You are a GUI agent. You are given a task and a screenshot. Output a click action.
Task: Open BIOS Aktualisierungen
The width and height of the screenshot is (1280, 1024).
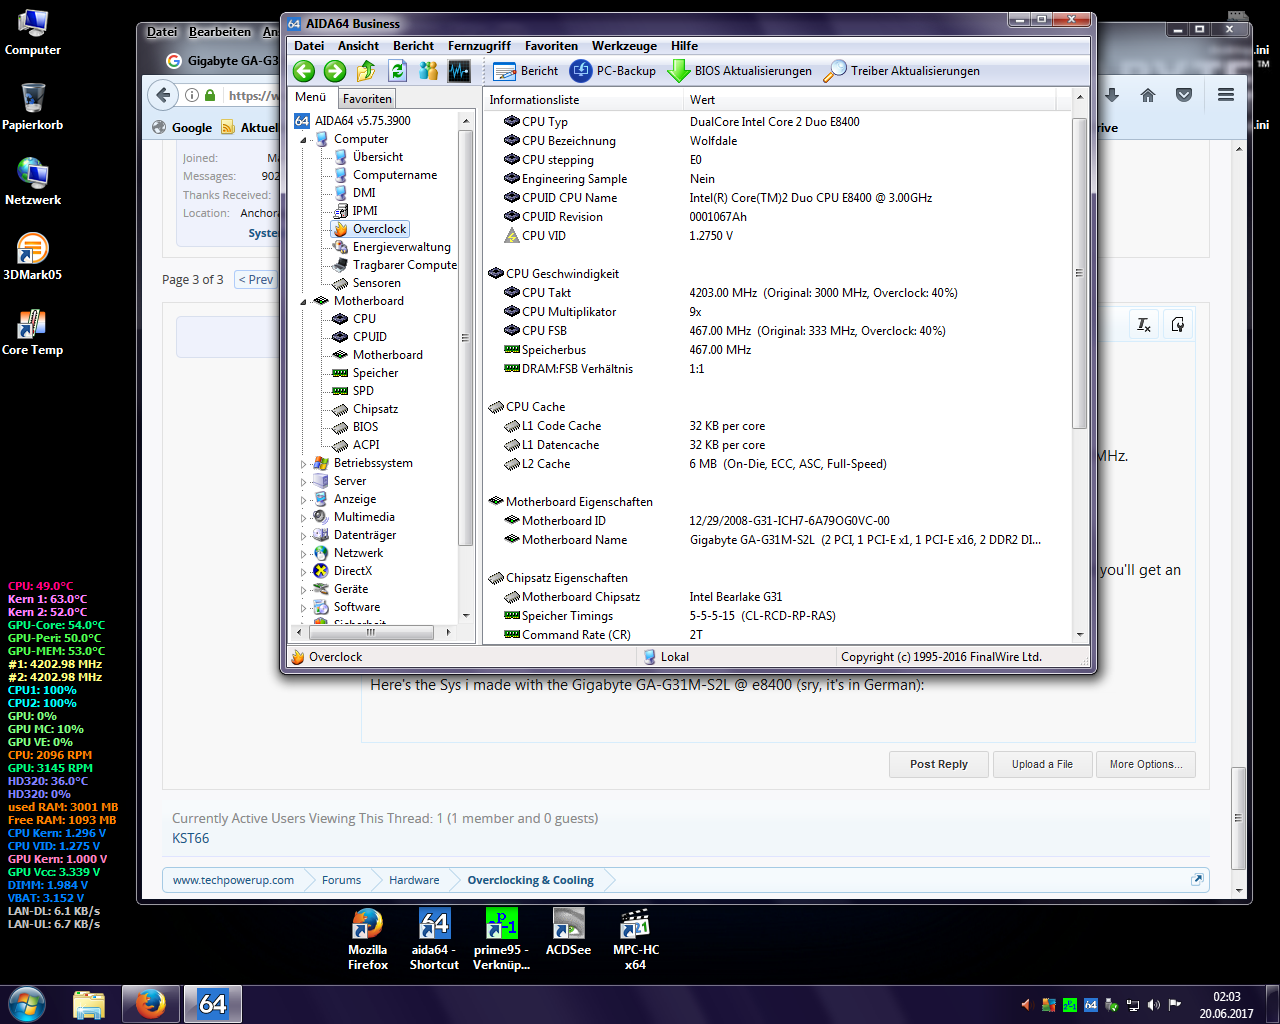point(740,71)
